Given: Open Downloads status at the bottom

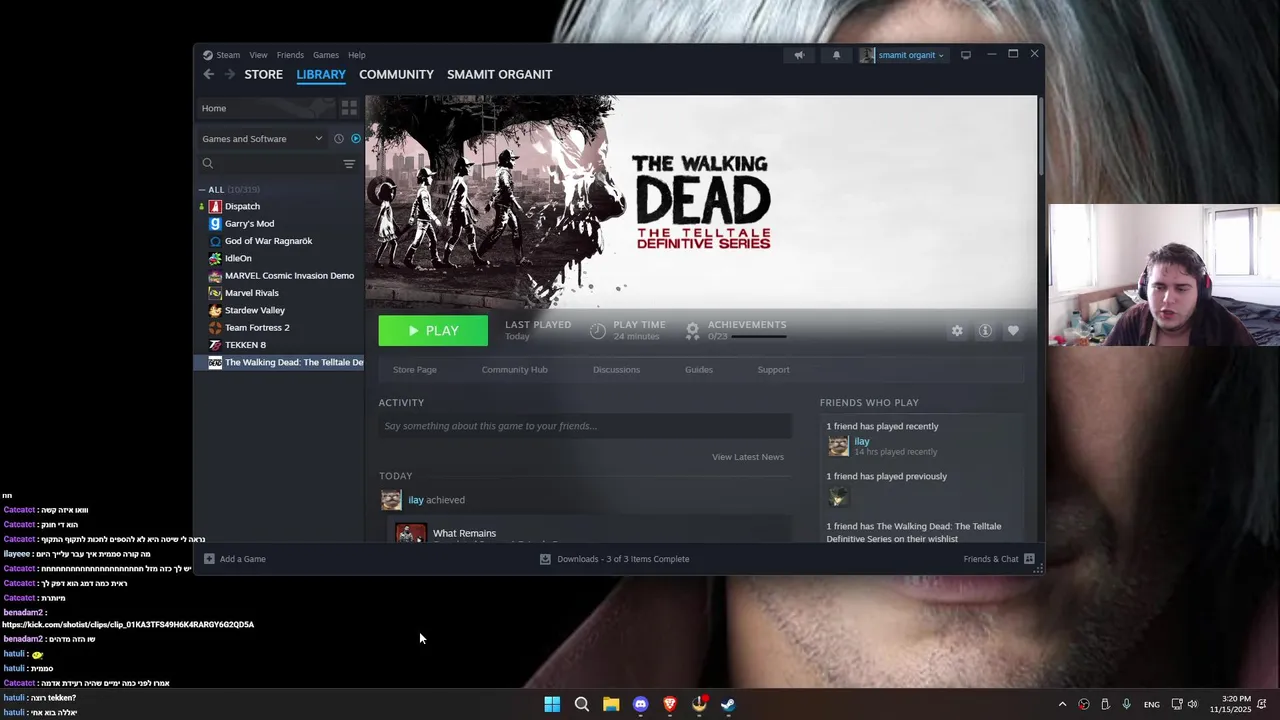Looking at the screenshot, I should 614,559.
